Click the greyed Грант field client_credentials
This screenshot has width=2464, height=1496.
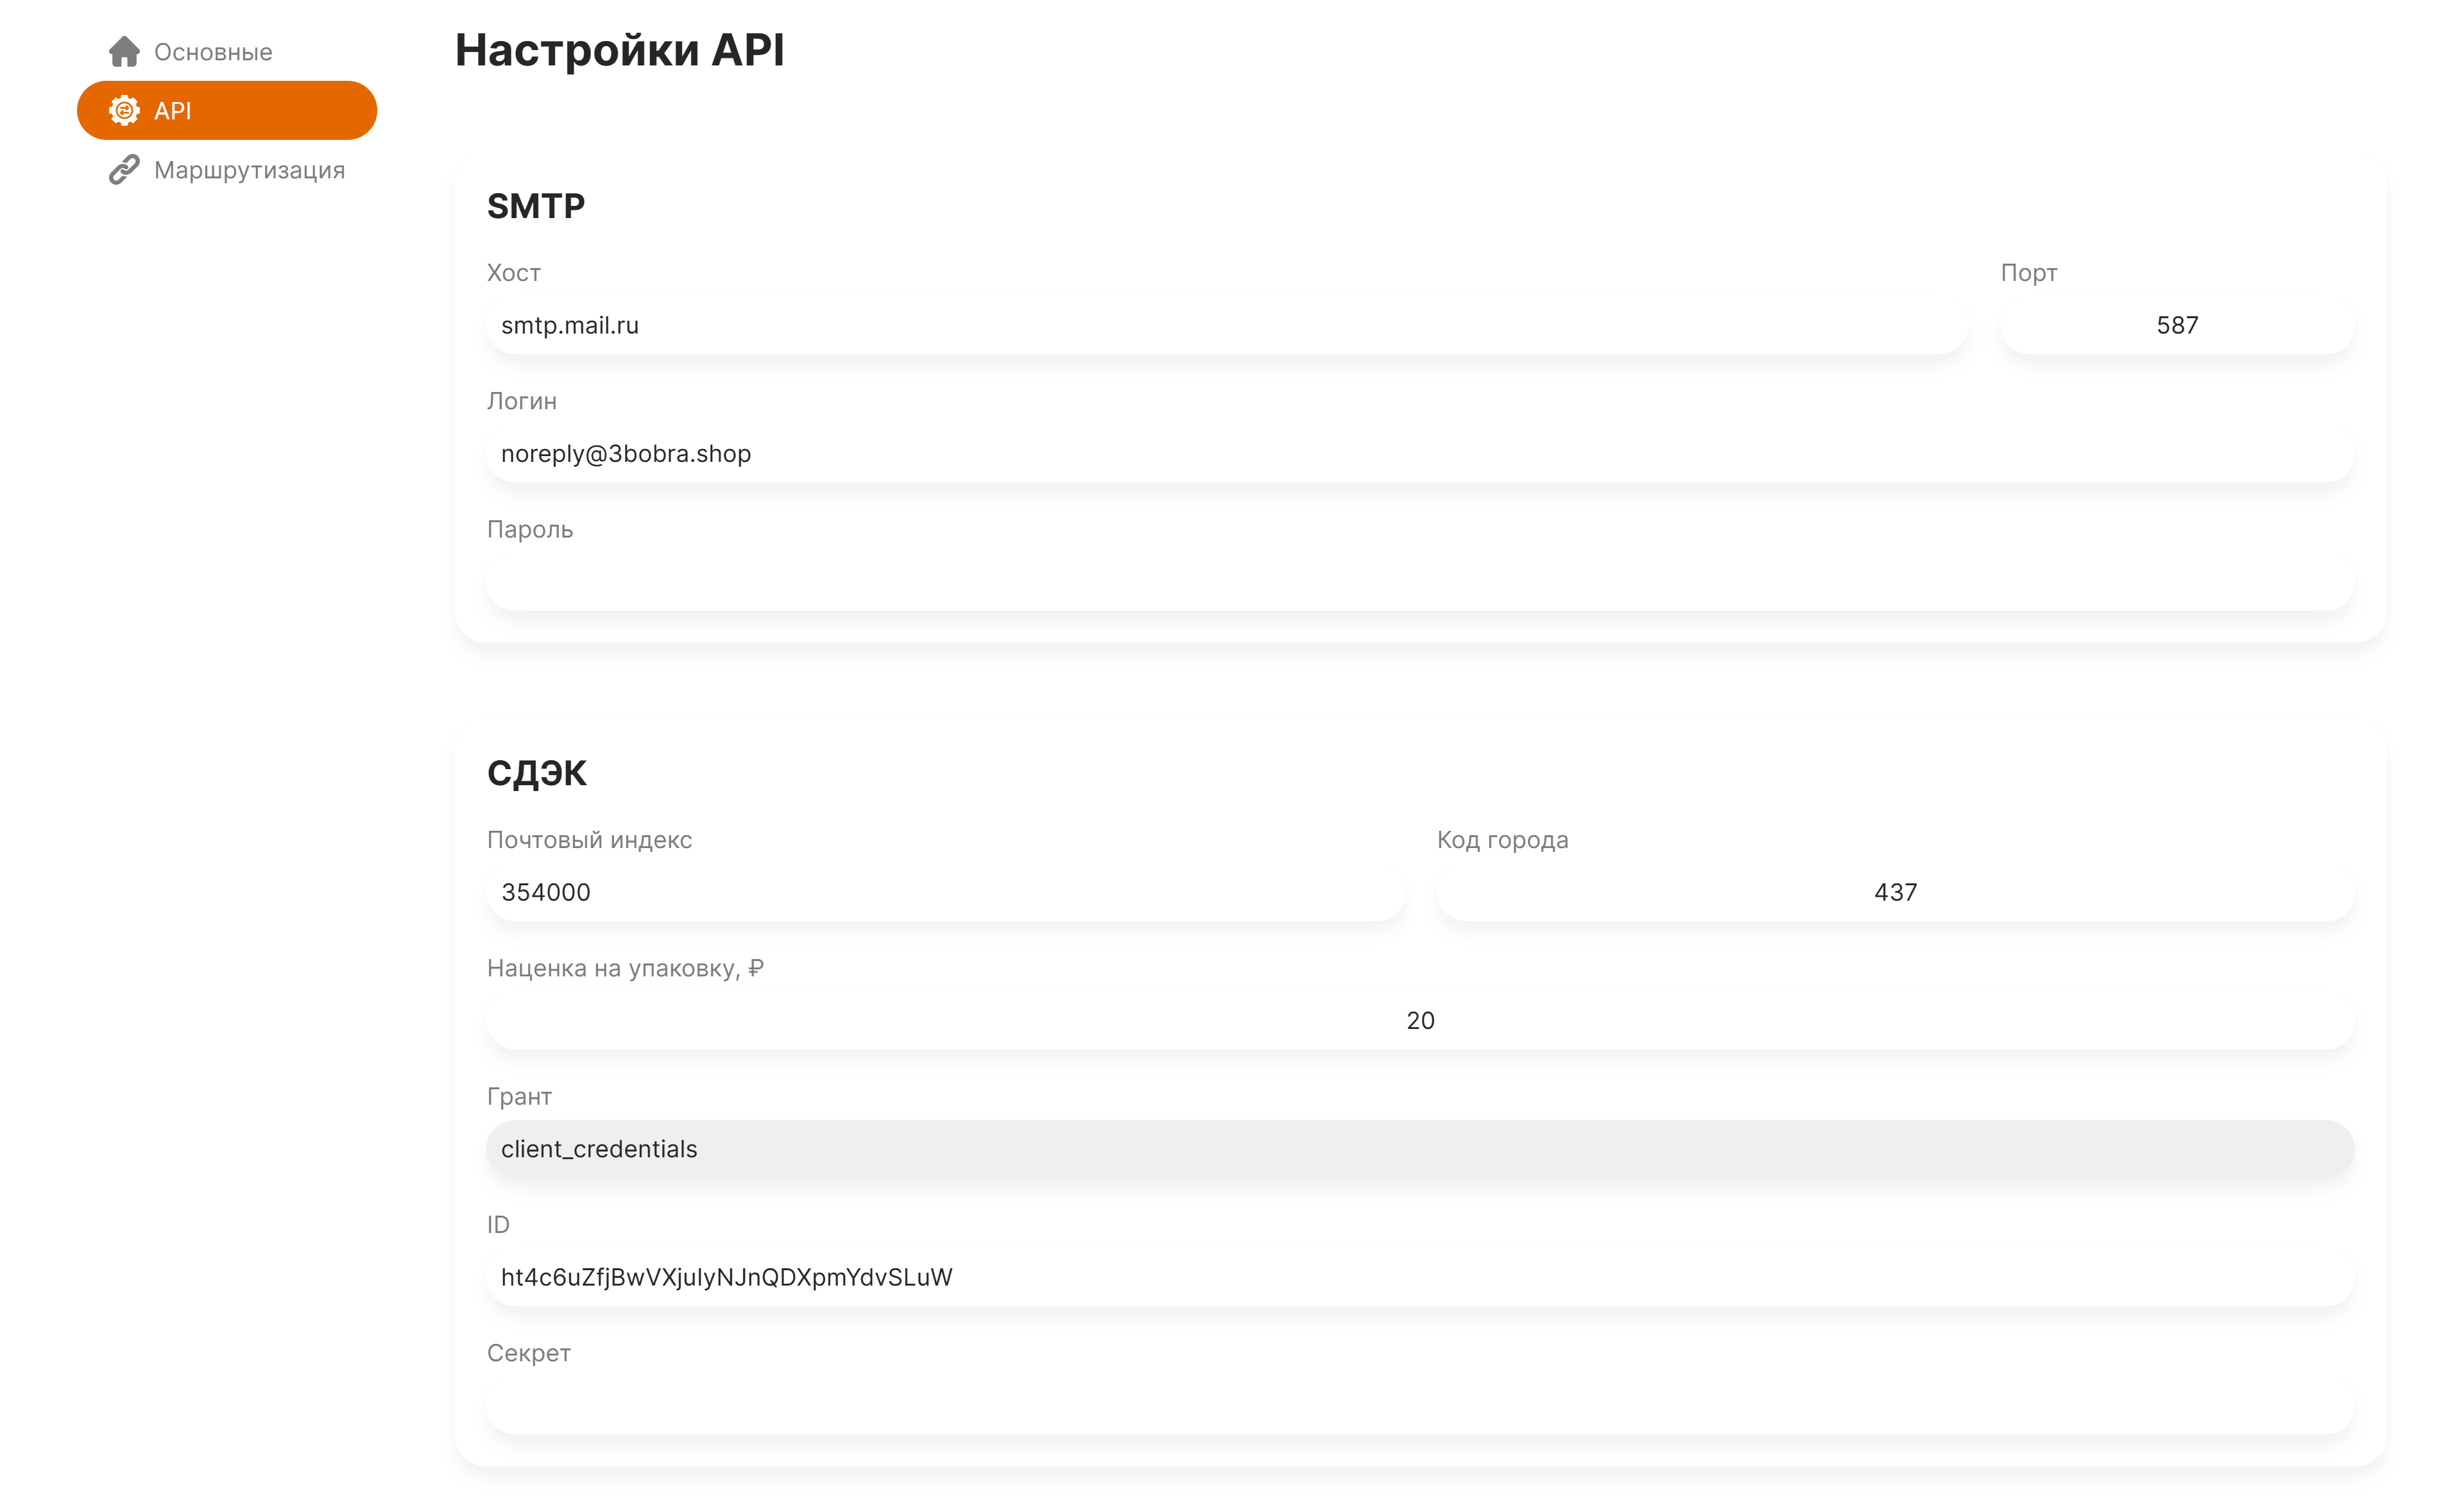tap(1419, 1149)
